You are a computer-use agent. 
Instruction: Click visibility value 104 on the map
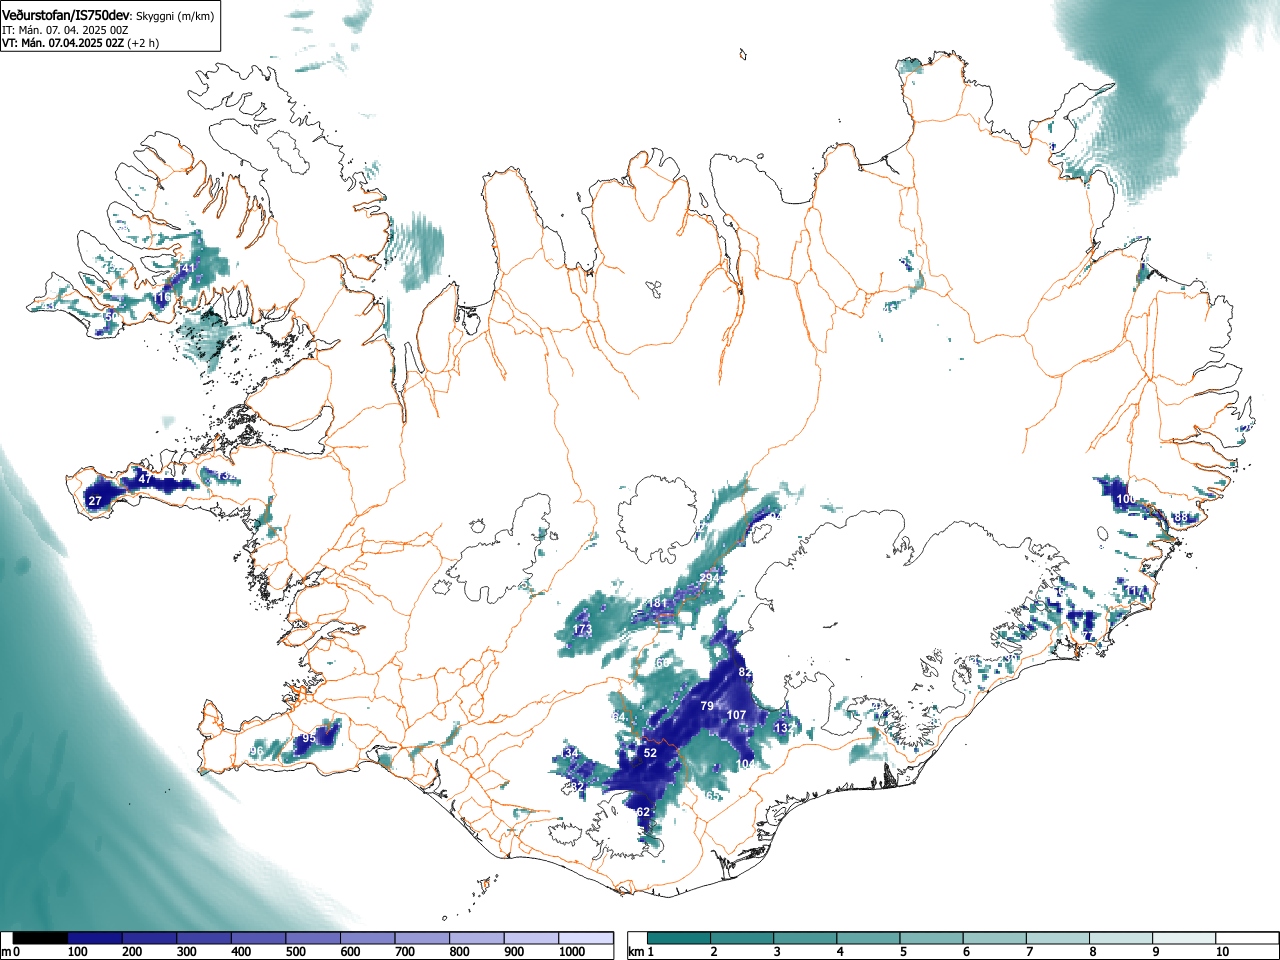pos(746,764)
